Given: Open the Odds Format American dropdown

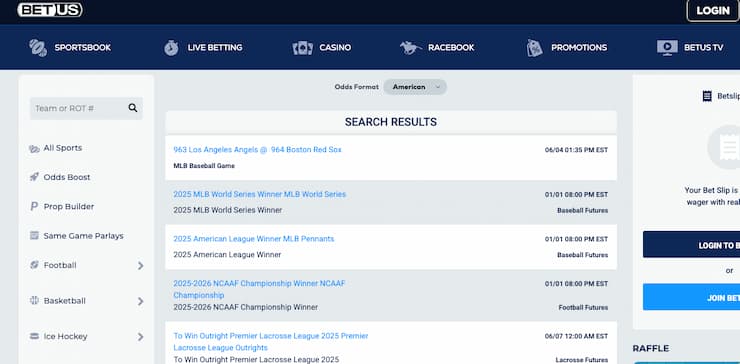Looking at the screenshot, I should point(415,87).
